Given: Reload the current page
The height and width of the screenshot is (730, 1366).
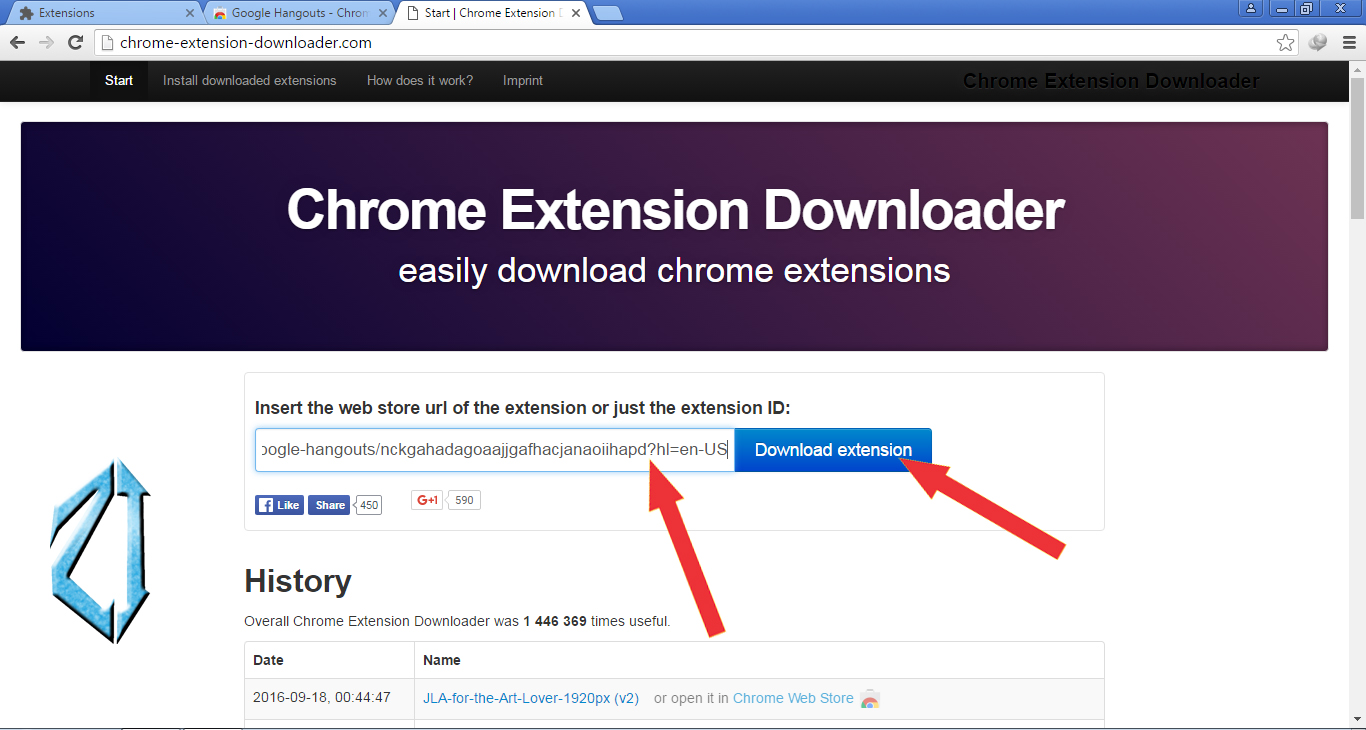Looking at the screenshot, I should point(75,42).
